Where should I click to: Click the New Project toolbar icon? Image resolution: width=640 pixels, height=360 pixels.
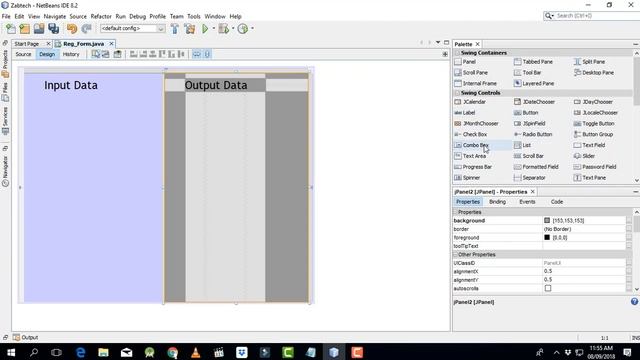point(24,29)
